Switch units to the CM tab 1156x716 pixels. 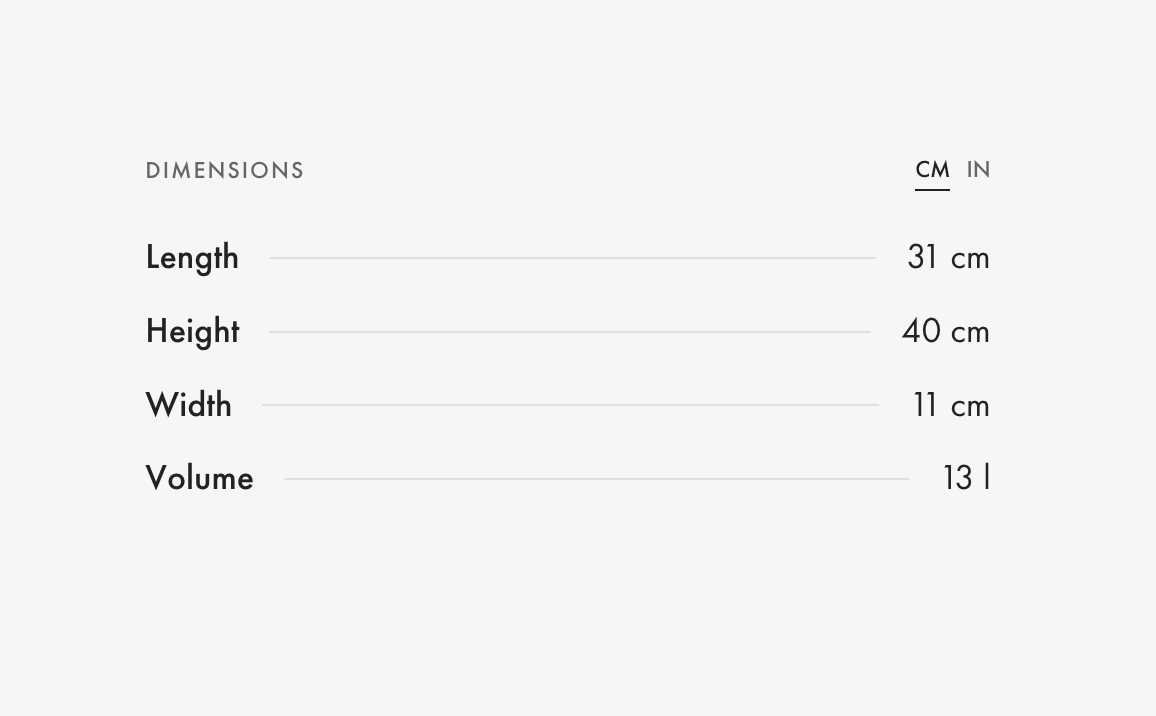[932, 170]
